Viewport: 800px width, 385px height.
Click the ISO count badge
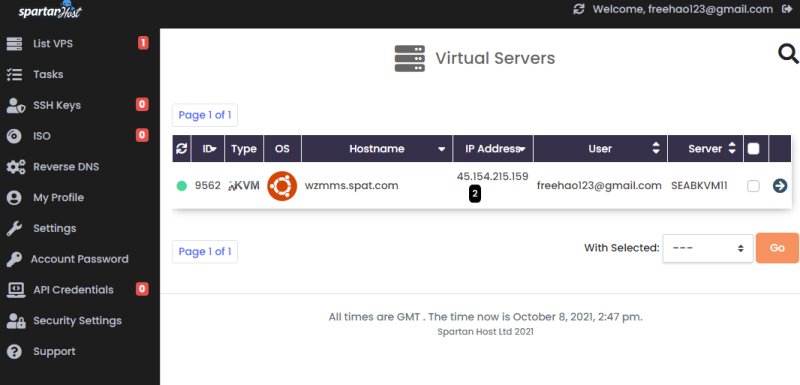tap(142, 135)
